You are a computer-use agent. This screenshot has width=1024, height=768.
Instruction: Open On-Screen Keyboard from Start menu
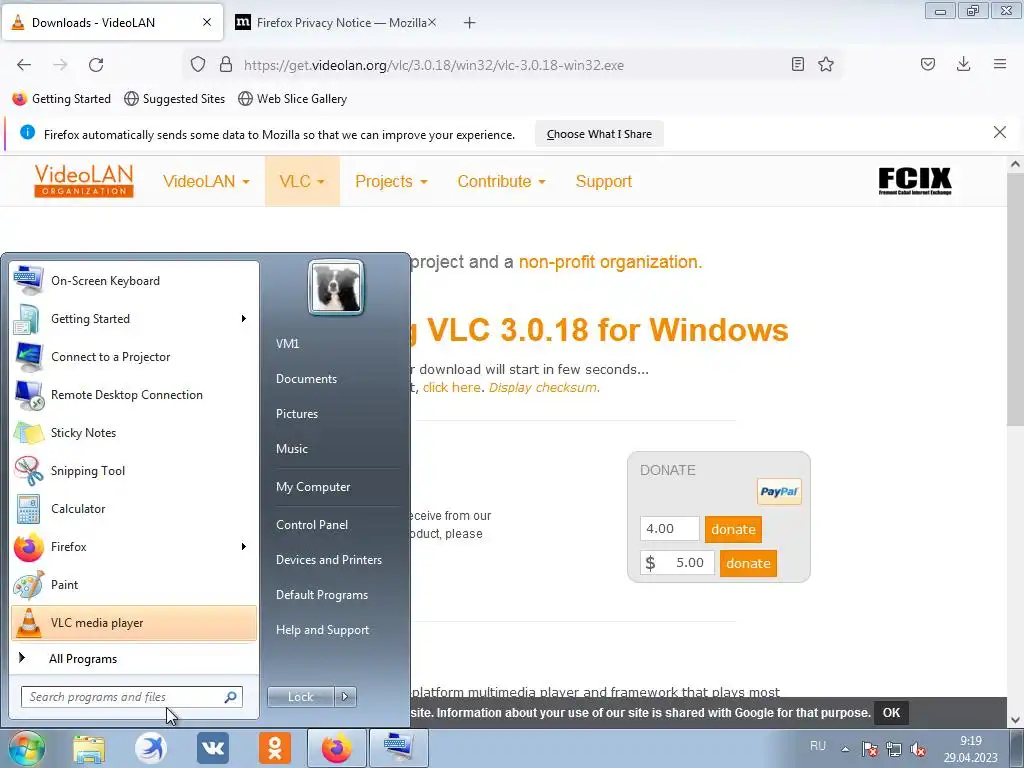(134, 281)
